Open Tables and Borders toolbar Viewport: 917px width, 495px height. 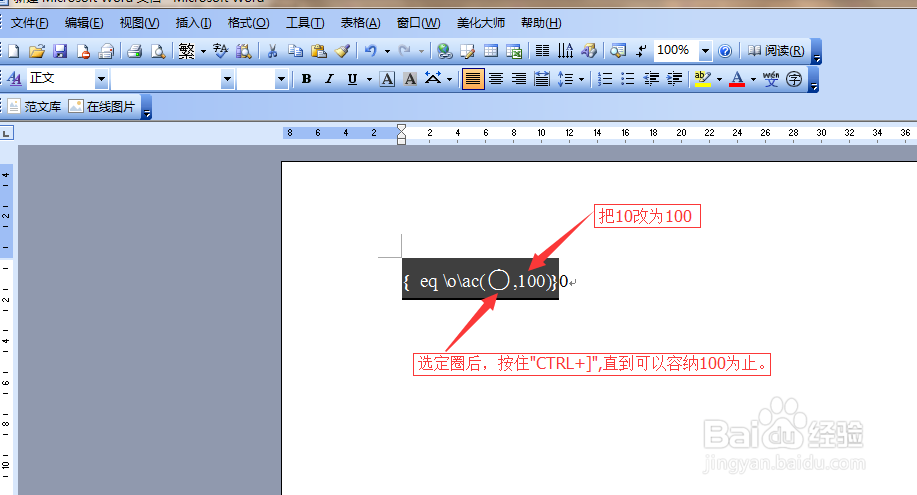[x=468, y=51]
